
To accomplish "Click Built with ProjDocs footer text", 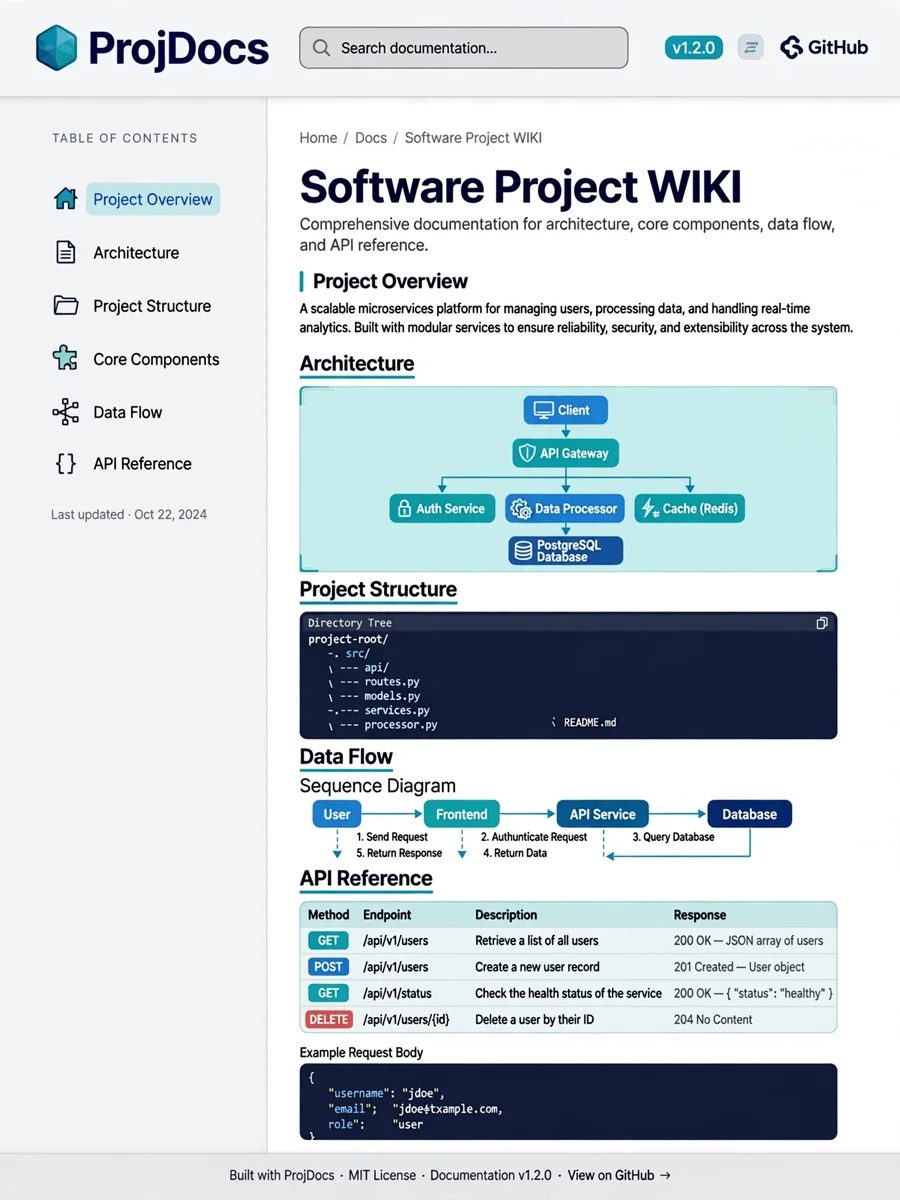I will (x=281, y=1175).
